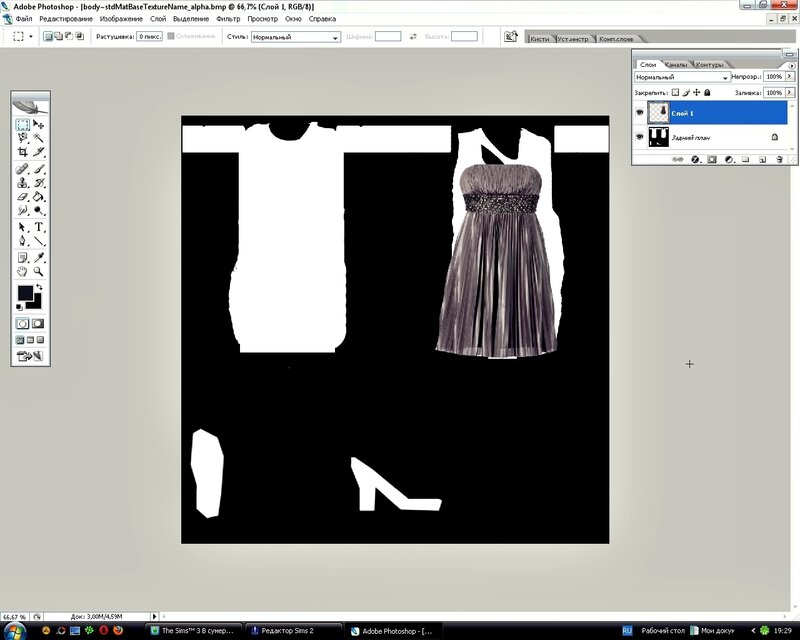800x640 pixels.
Task: Toggle the lock transparent pixels option
Action: [675, 92]
